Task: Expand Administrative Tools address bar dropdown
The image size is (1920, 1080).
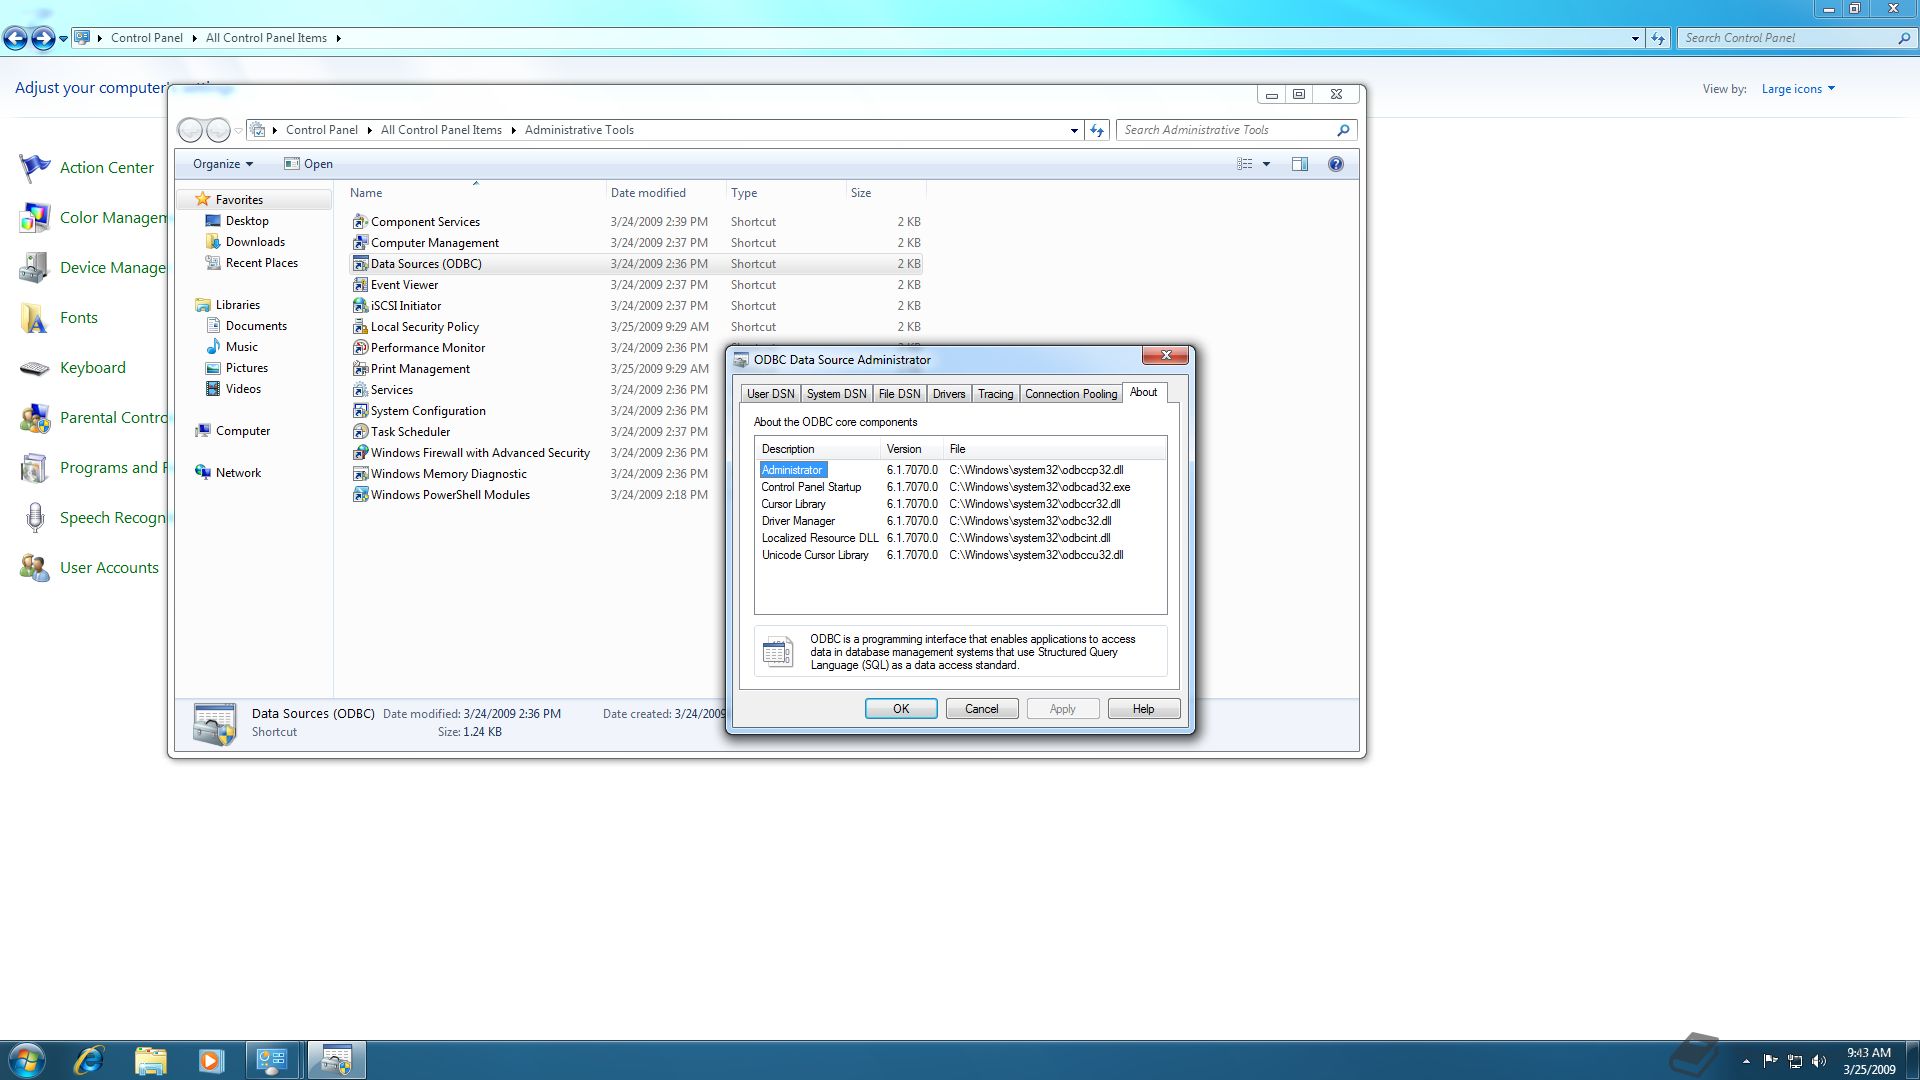Action: coord(1074,130)
